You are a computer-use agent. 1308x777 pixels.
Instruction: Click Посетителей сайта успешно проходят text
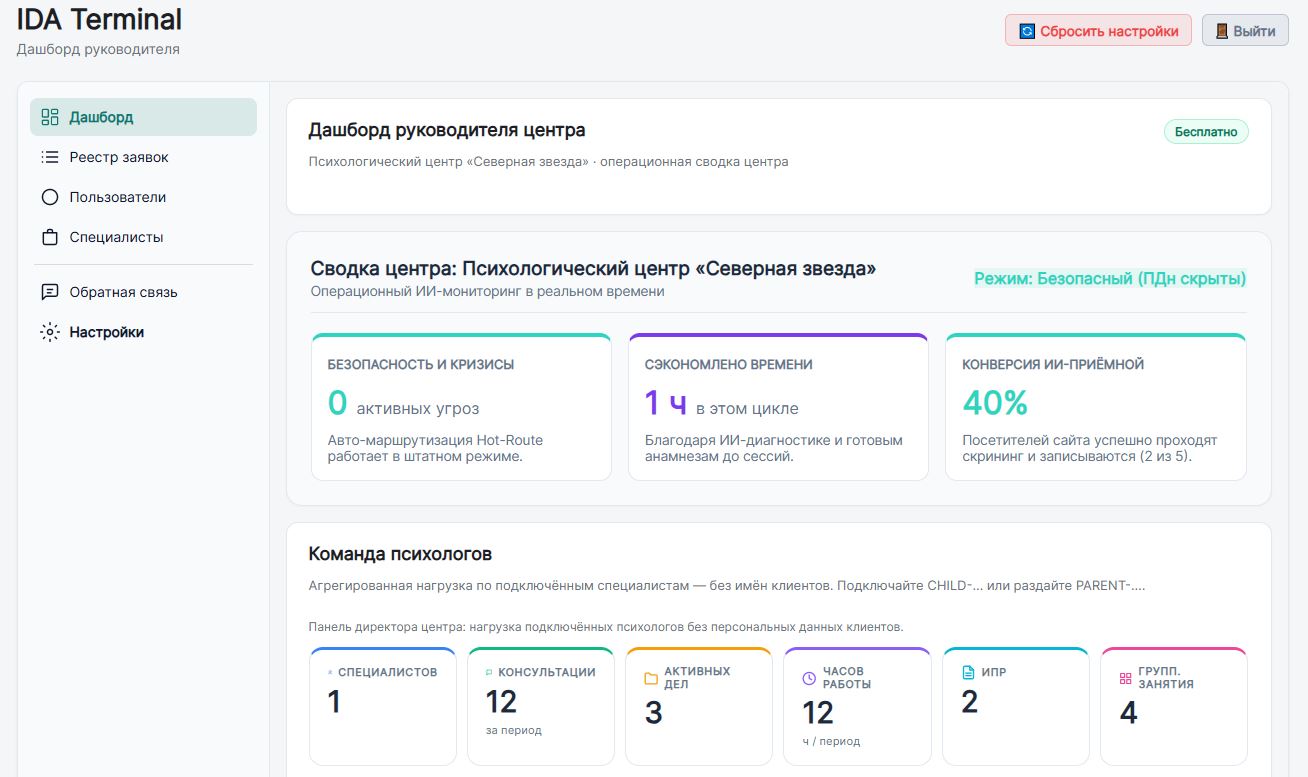(1090, 448)
